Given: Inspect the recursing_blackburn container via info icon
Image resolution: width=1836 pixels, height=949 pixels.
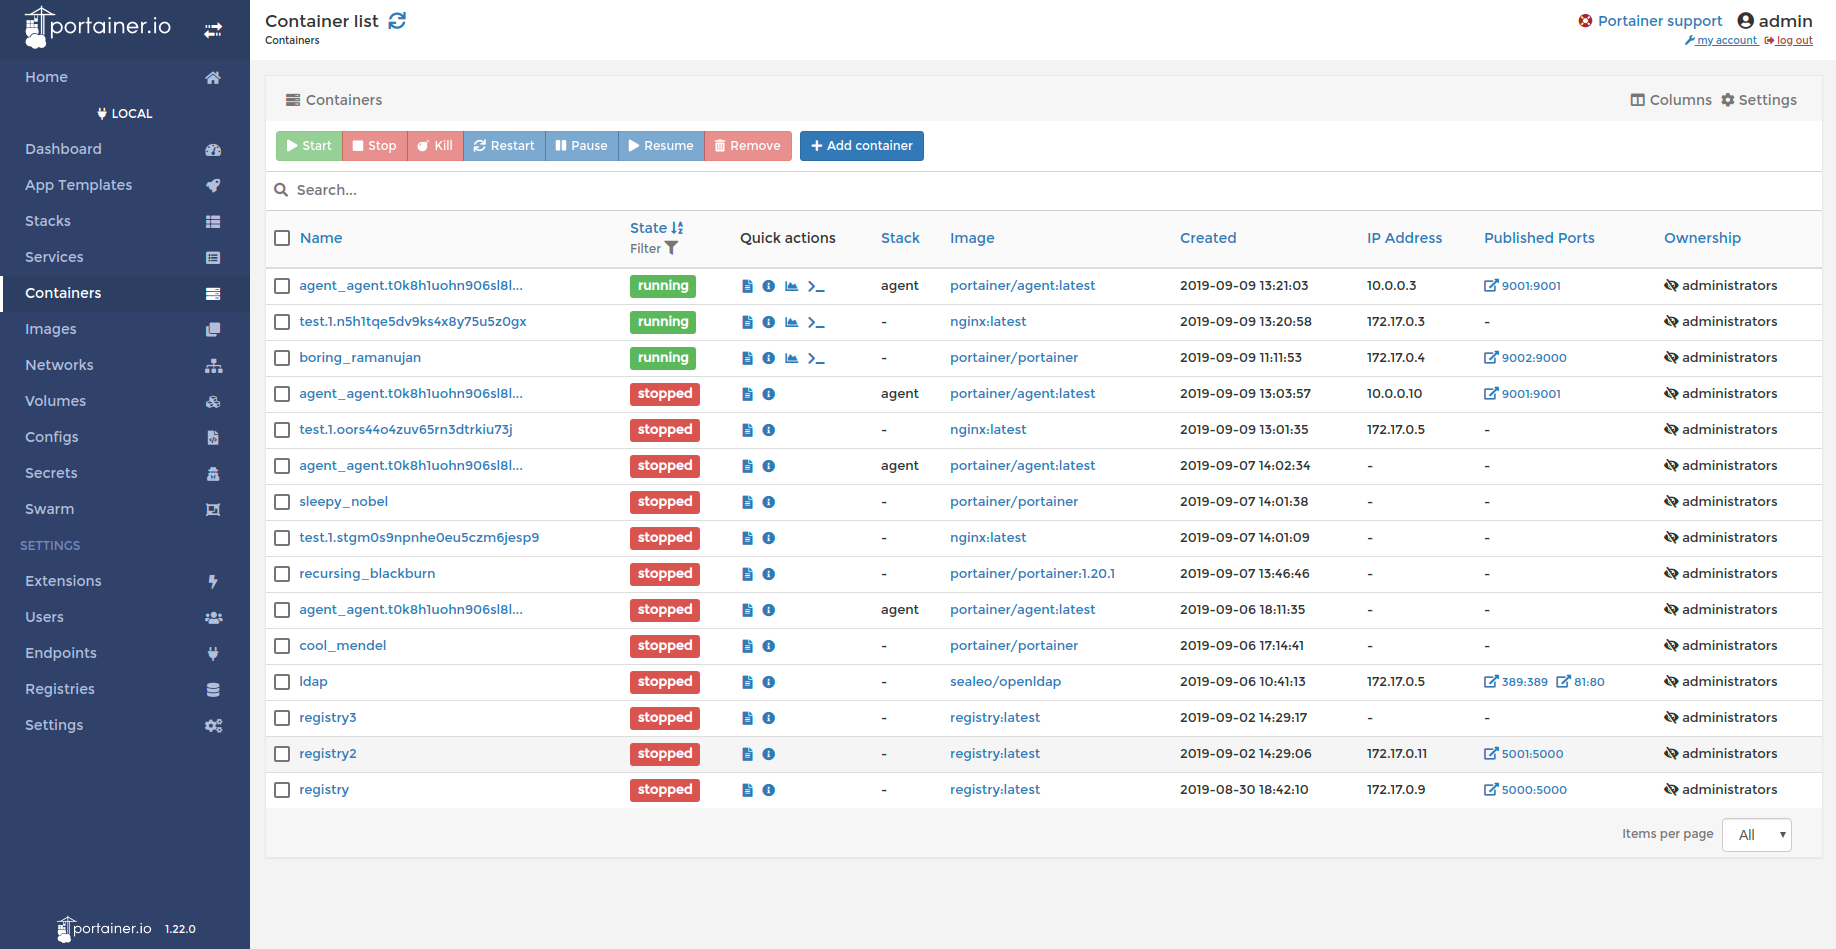Looking at the screenshot, I should (x=769, y=574).
